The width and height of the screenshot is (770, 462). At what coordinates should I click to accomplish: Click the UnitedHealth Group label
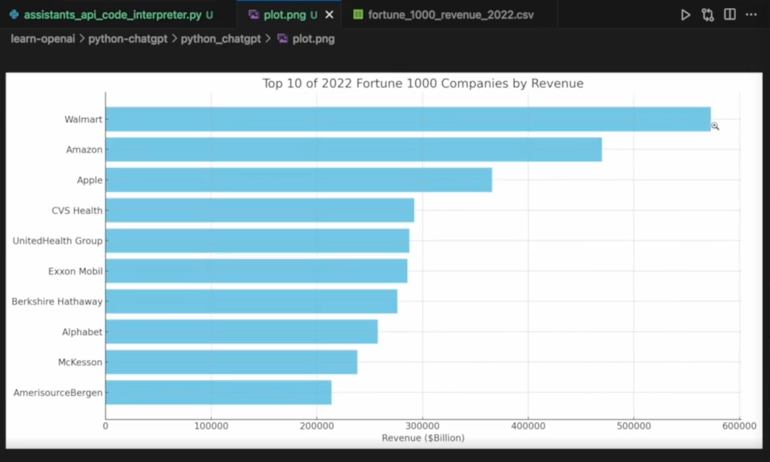click(x=57, y=241)
